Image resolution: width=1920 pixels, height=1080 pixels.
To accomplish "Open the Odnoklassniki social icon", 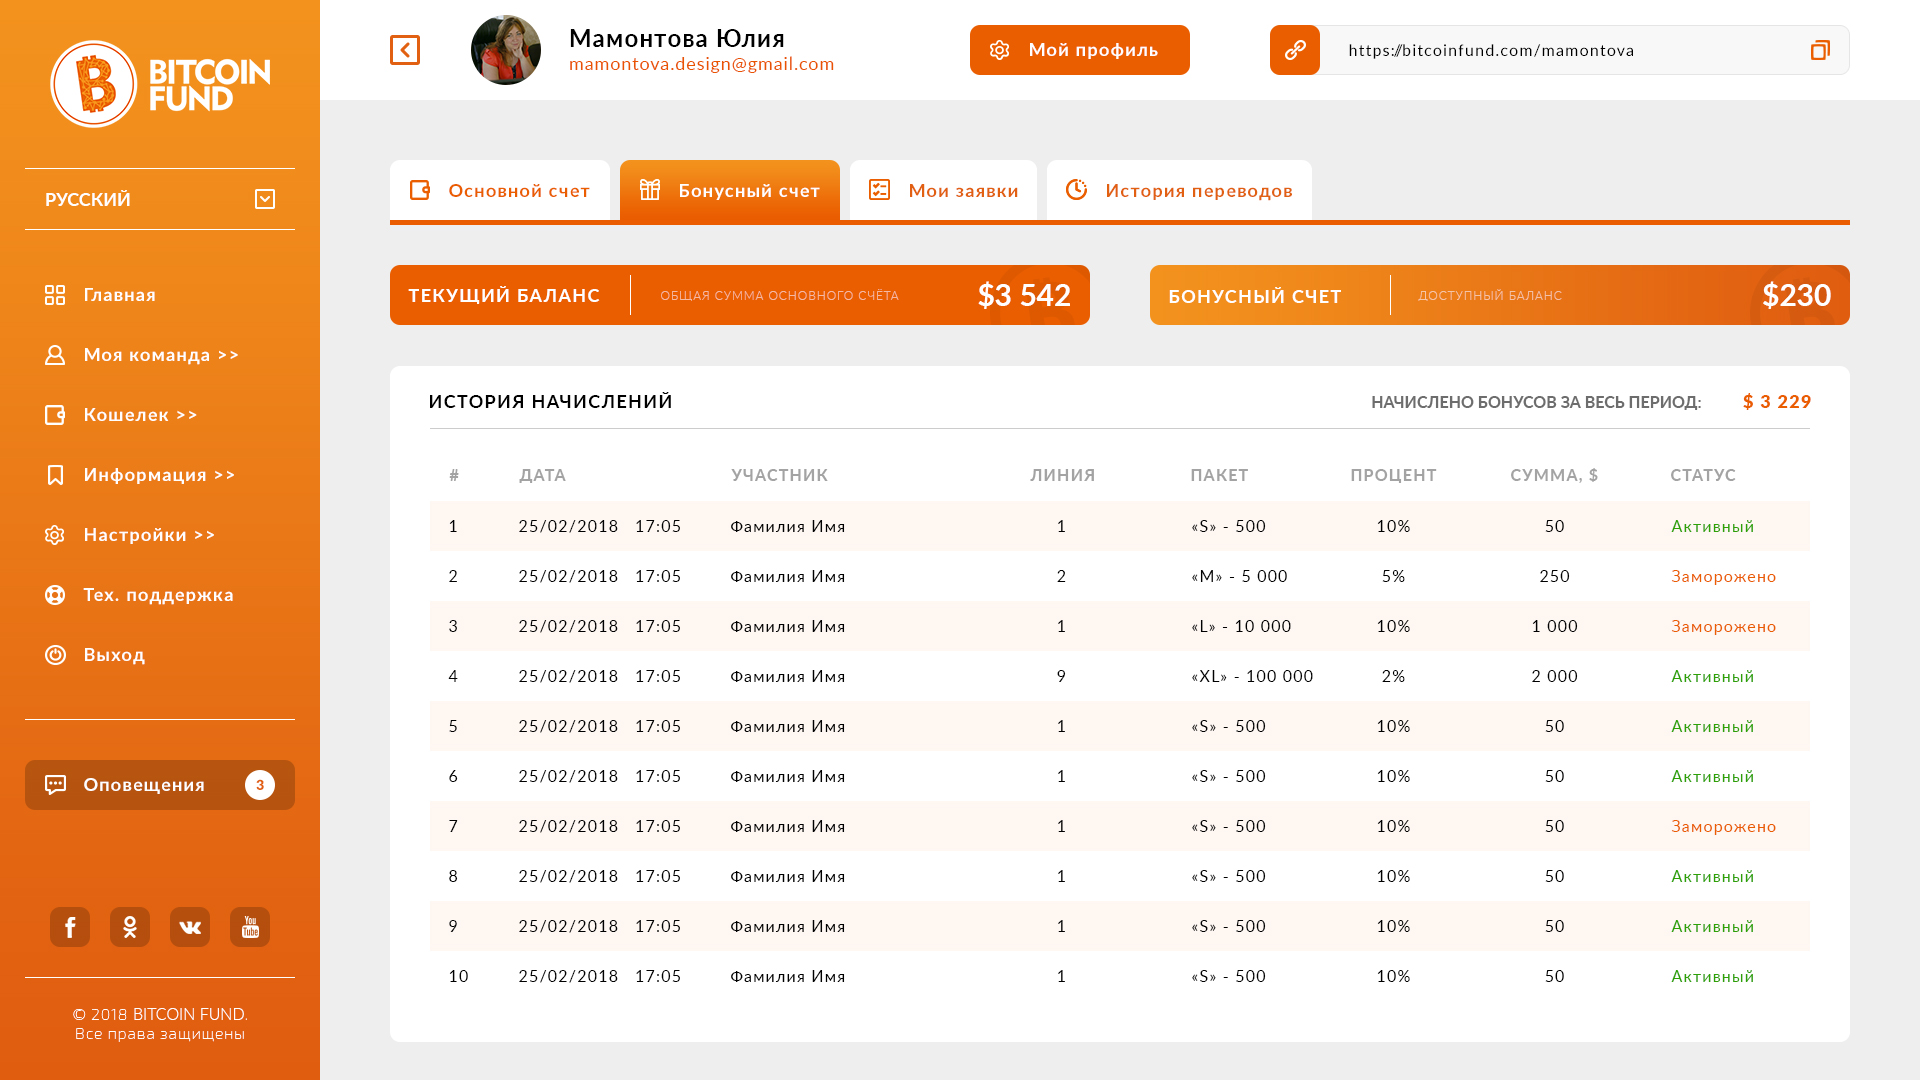I will tap(130, 927).
